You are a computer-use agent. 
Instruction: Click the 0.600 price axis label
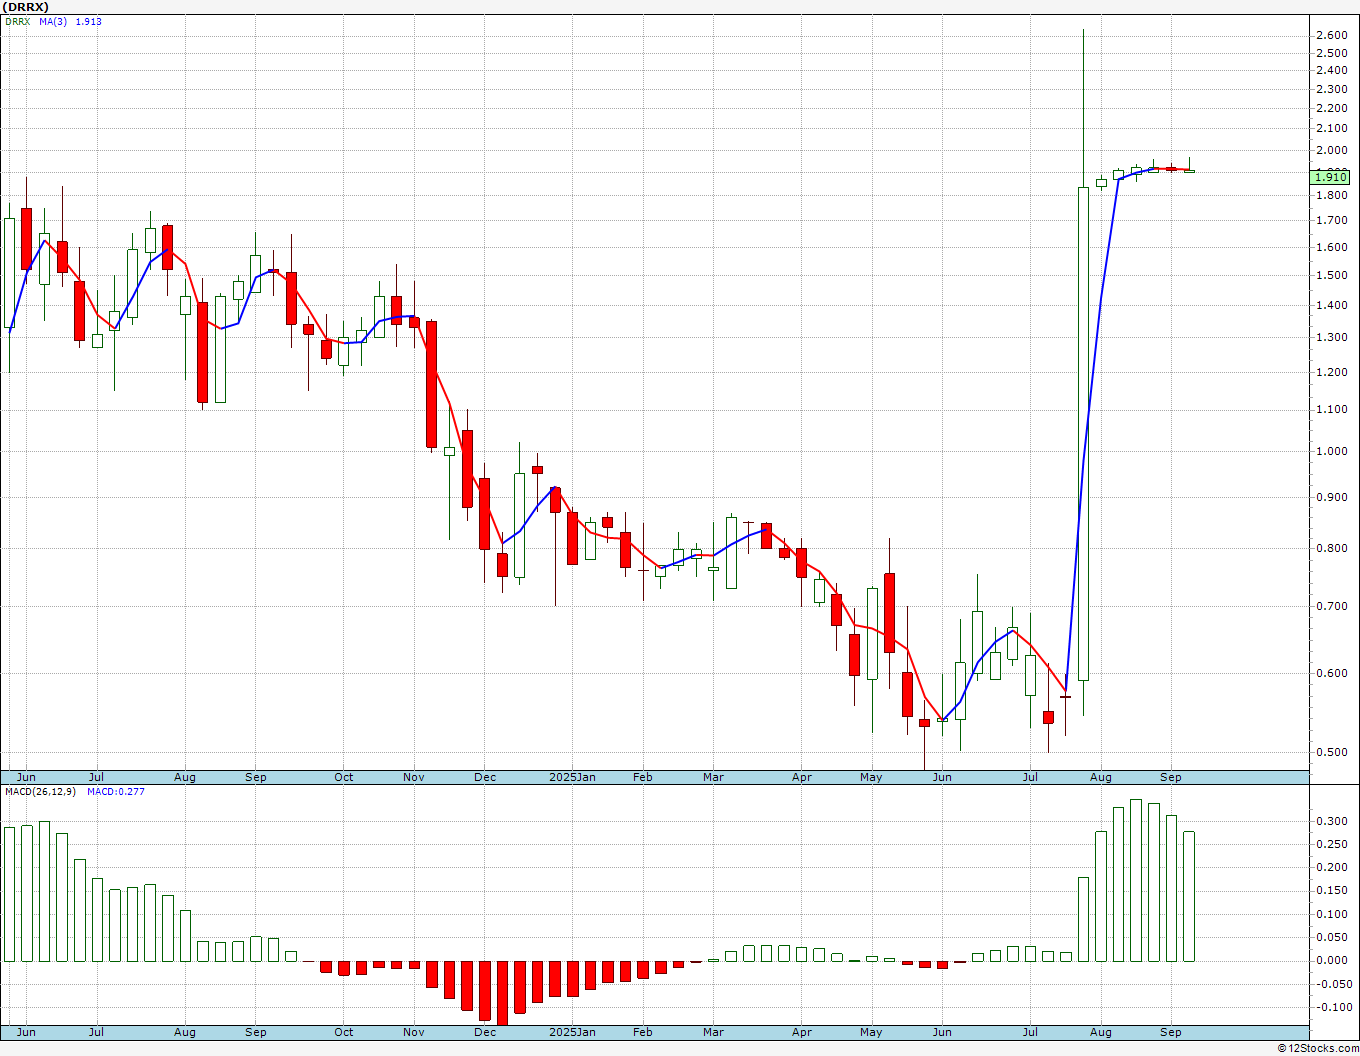1331,673
